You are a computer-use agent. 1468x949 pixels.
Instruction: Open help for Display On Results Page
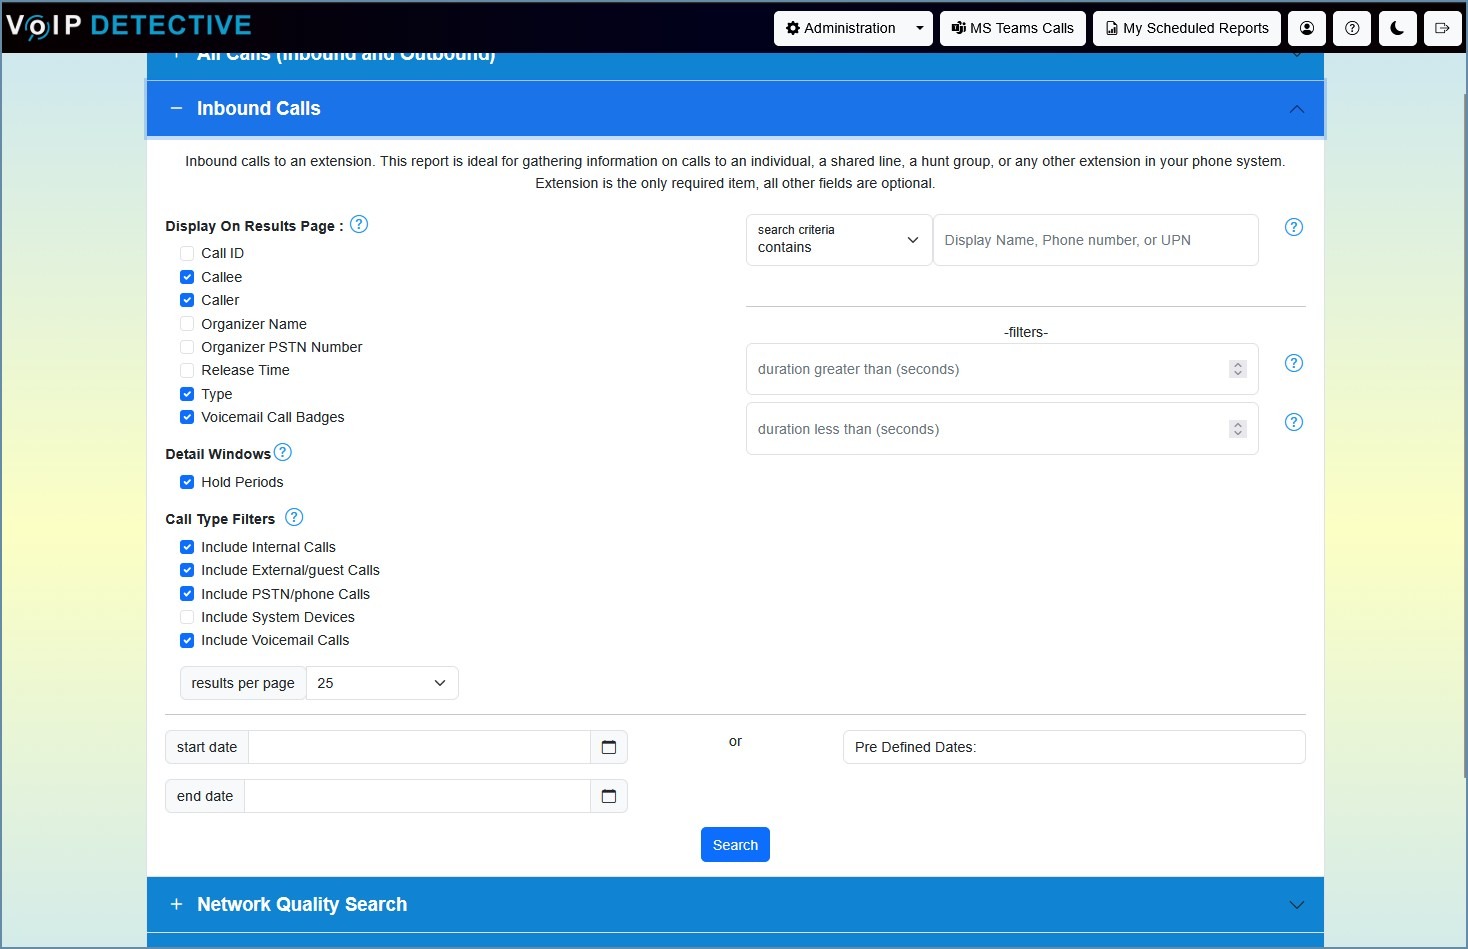(359, 225)
